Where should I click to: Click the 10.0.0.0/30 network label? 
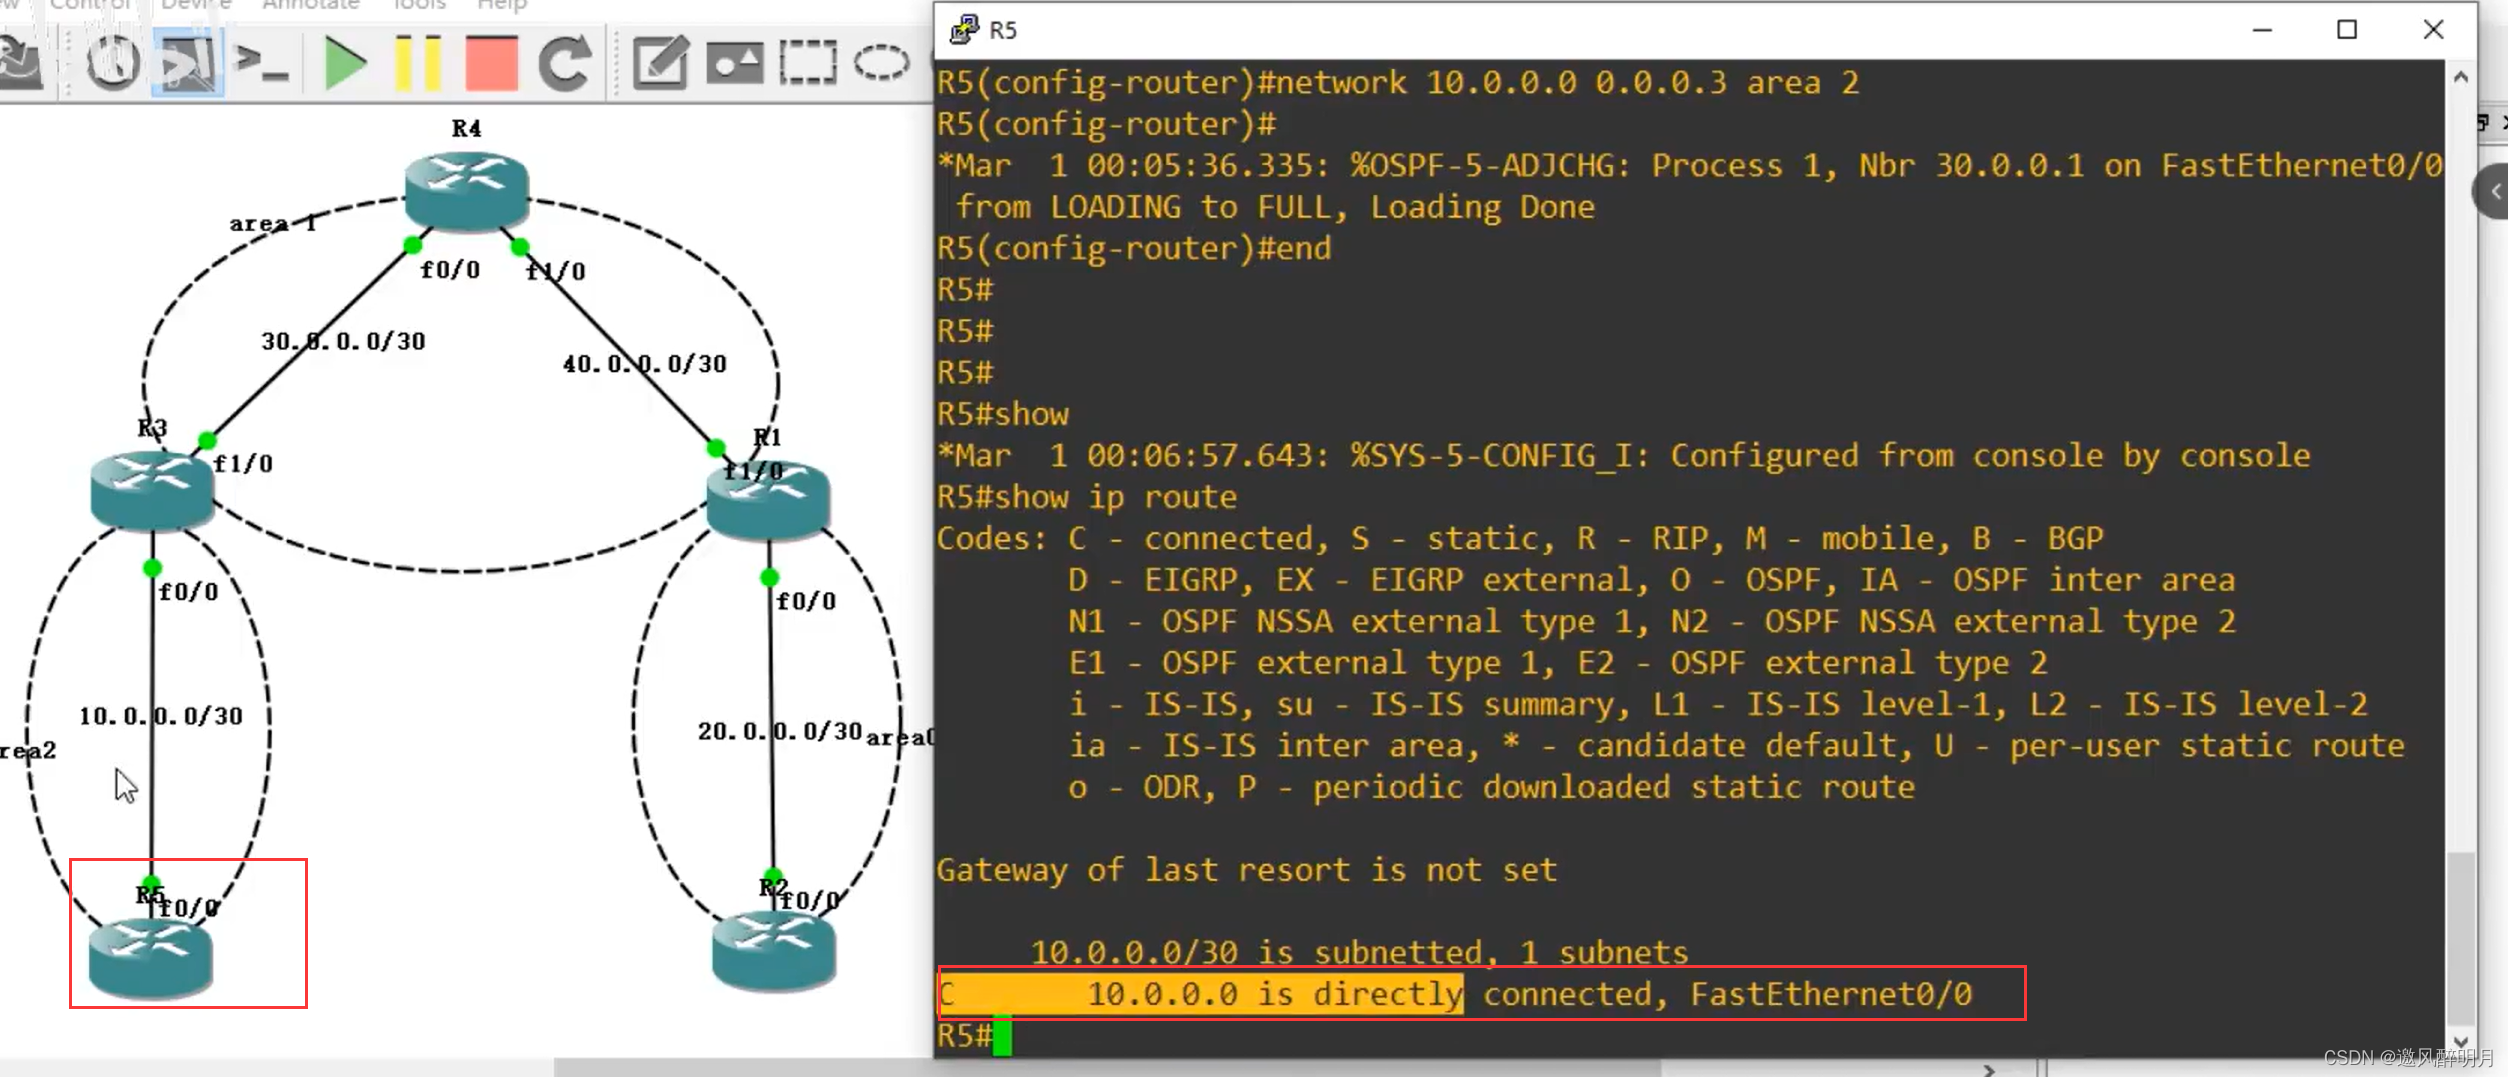click(161, 716)
